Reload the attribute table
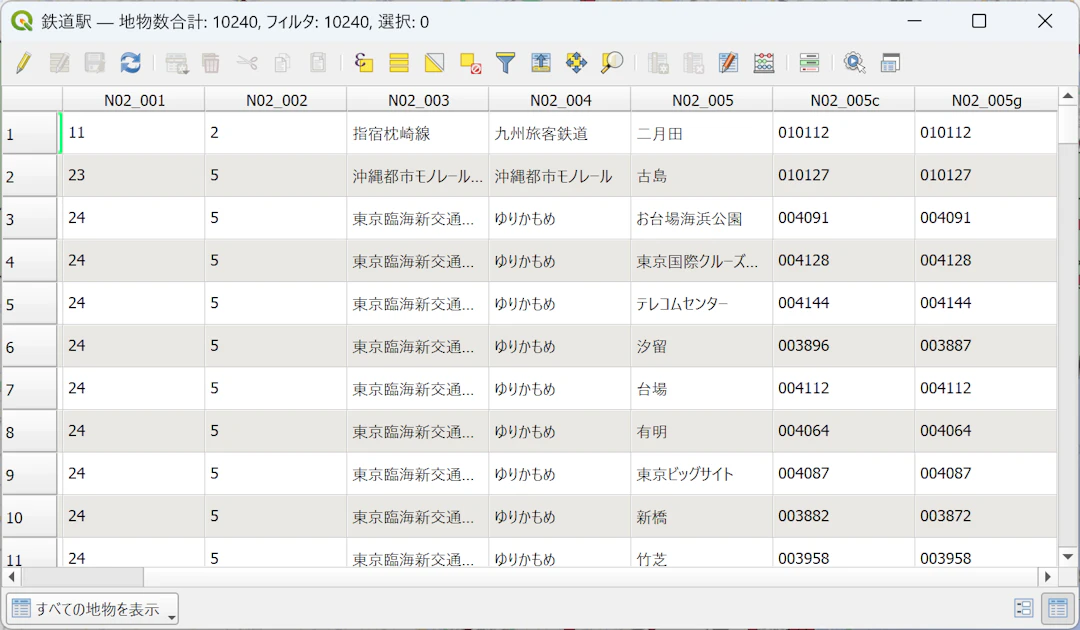 [x=130, y=63]
